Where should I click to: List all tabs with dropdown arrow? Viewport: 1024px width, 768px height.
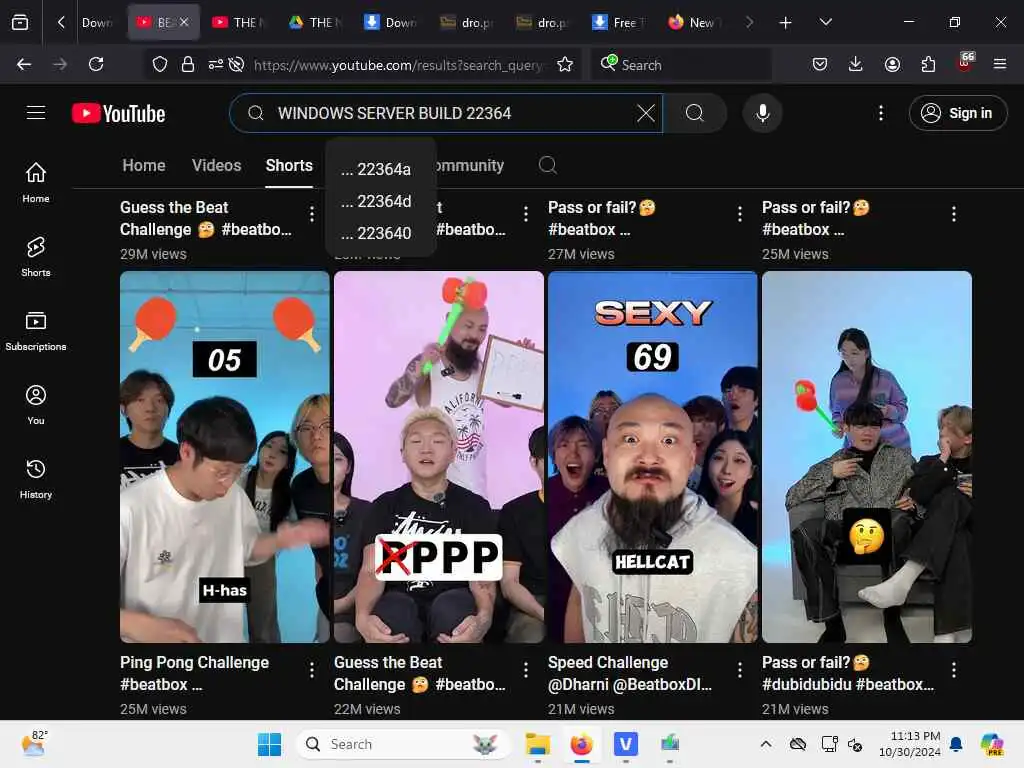point(825,22)
